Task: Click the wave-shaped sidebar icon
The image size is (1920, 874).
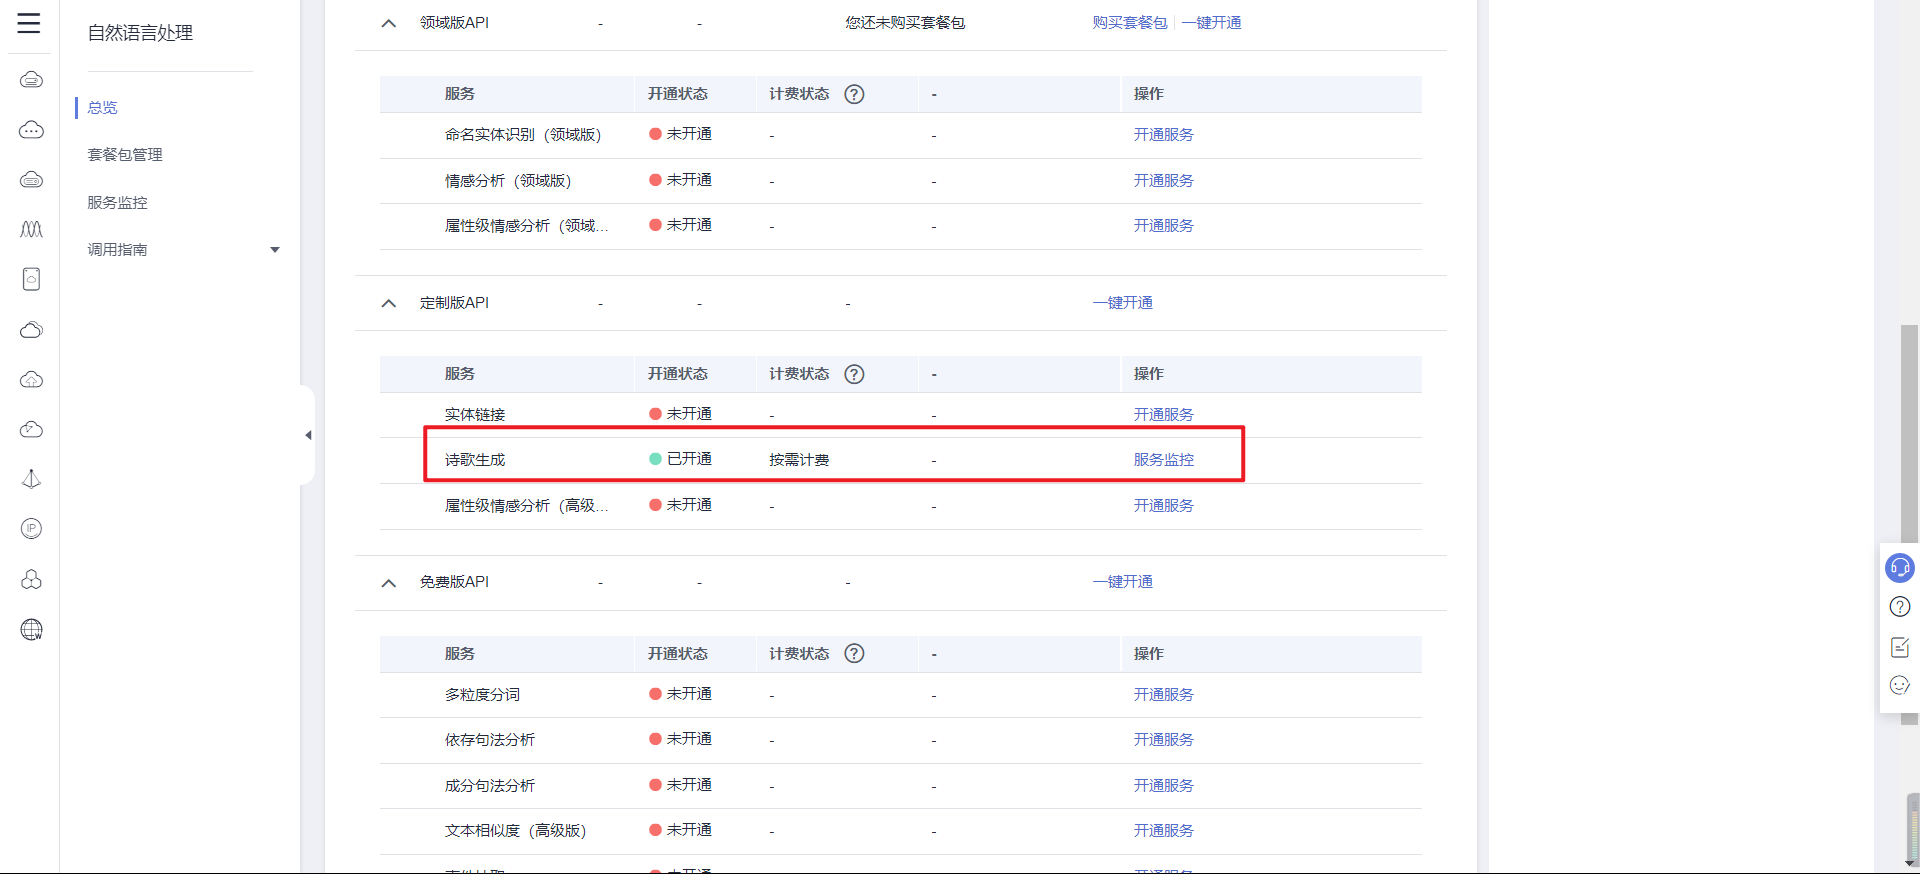Action: click(31, 230)
